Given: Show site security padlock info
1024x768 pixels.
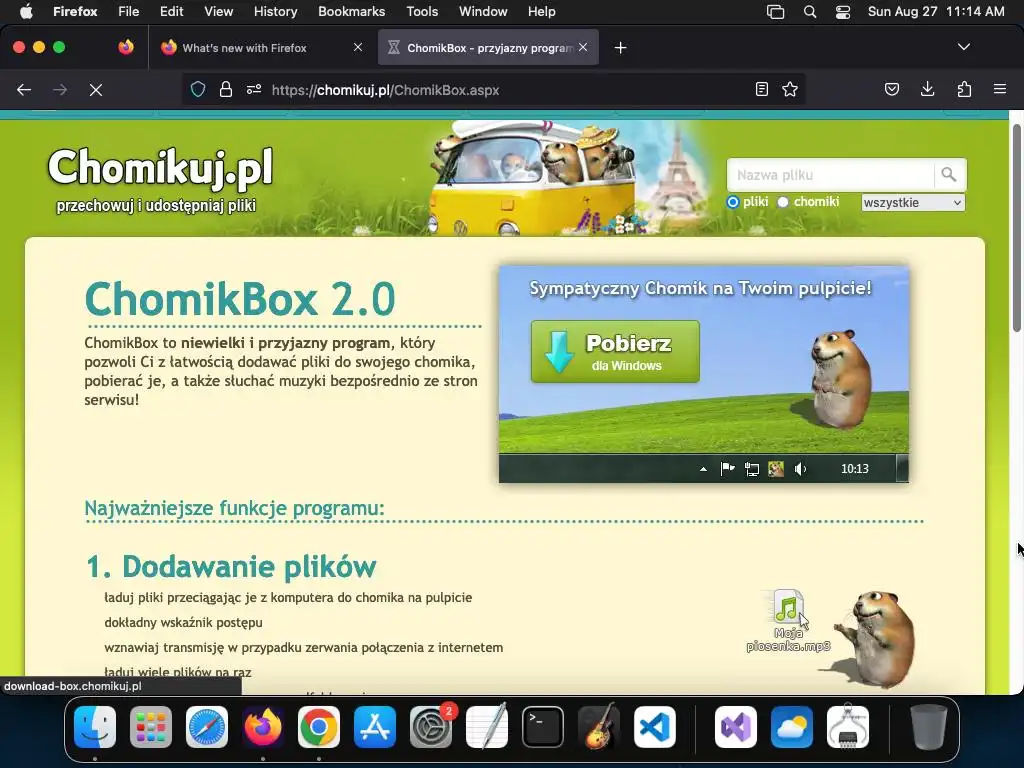Looking at the screenshot, I should pos(226,89).
